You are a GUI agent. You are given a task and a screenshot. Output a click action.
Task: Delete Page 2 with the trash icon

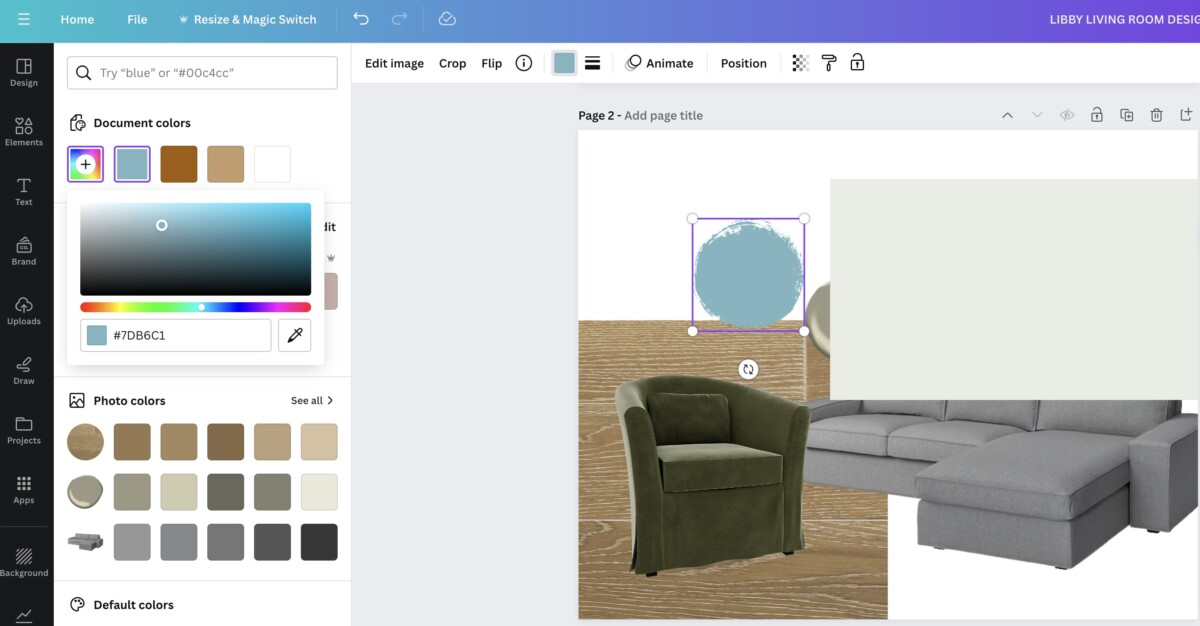pyautogui.click(x=1156, y=115)
